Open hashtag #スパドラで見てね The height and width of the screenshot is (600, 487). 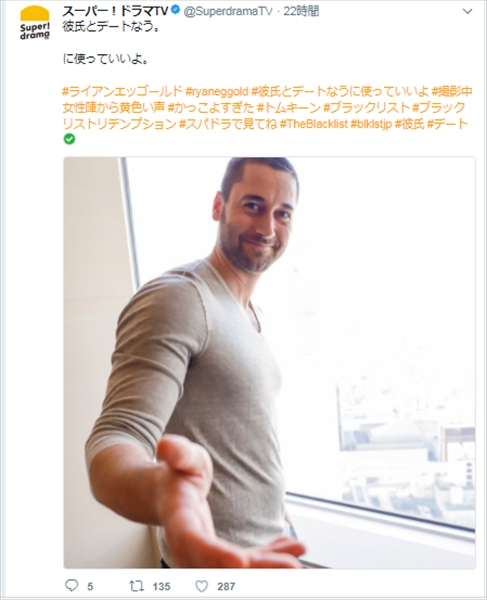(x=228, y=124)
